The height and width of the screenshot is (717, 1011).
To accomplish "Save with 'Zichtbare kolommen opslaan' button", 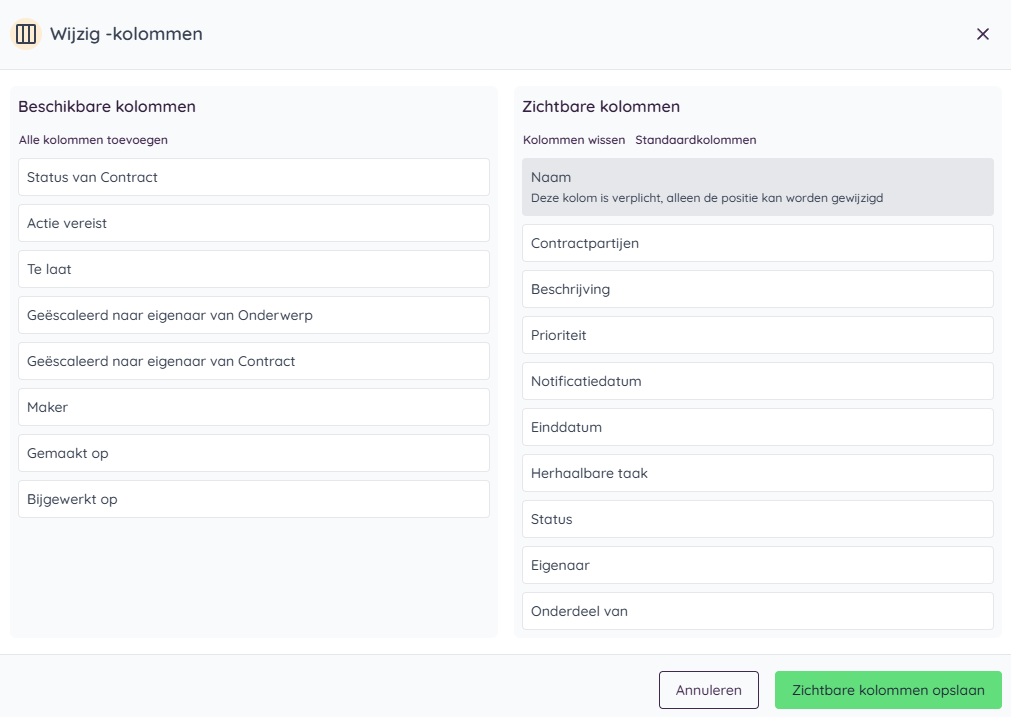I will pos(887,690).
